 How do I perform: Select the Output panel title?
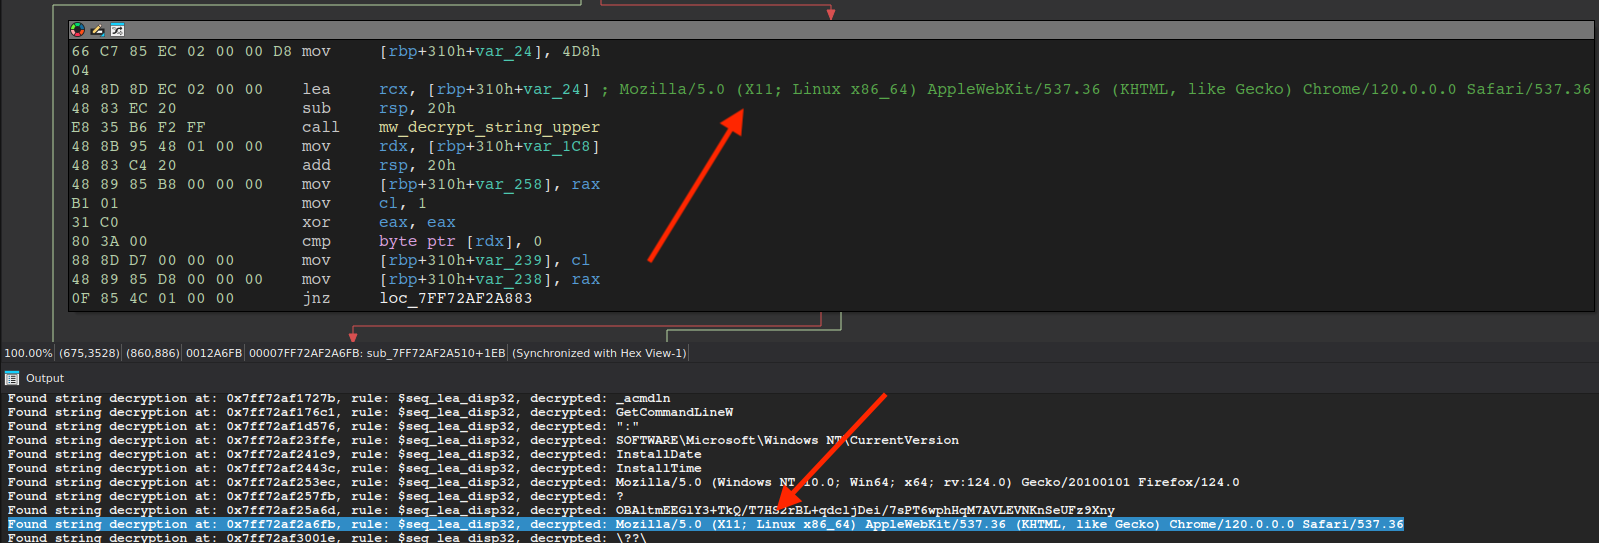coord(45,378)
